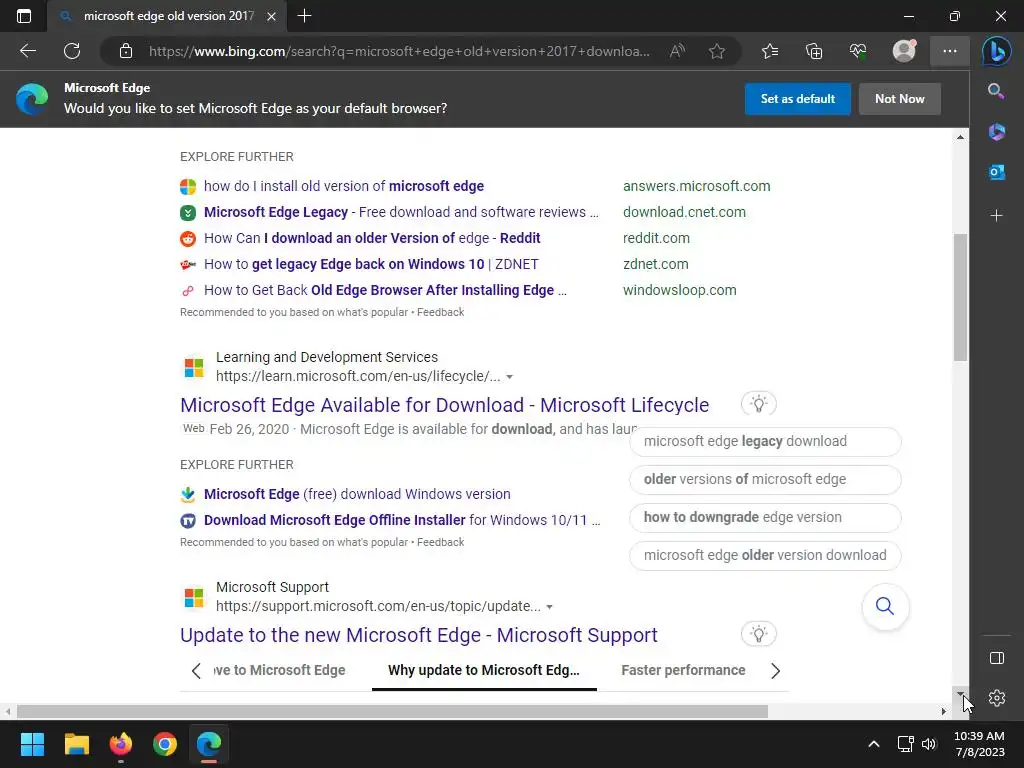Open Download Microsoft Edge Offline Installer link
Viewport: 1024px width, 768px height.
(x=402, y=520)
